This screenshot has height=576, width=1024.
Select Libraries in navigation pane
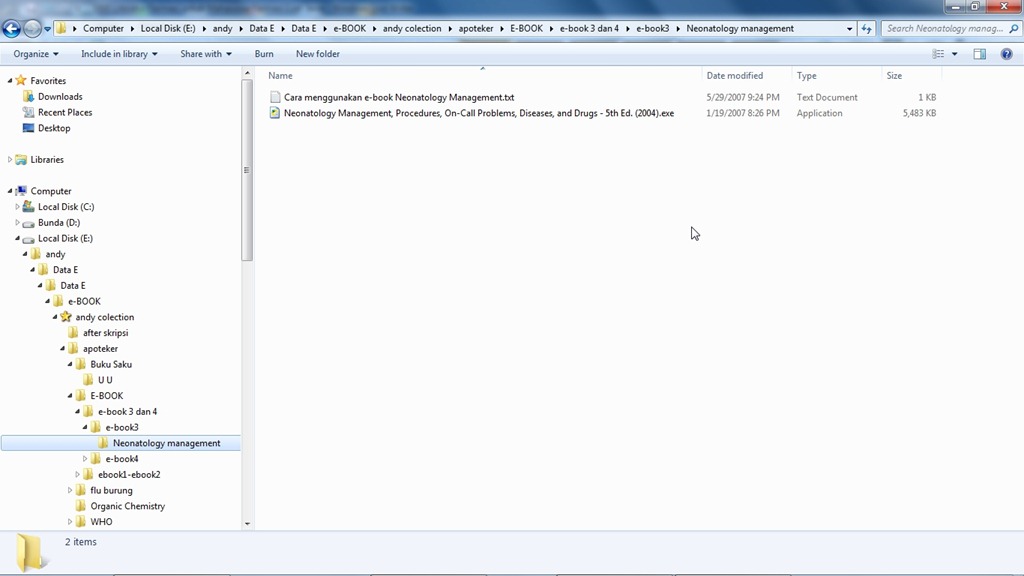coord(47,159)
